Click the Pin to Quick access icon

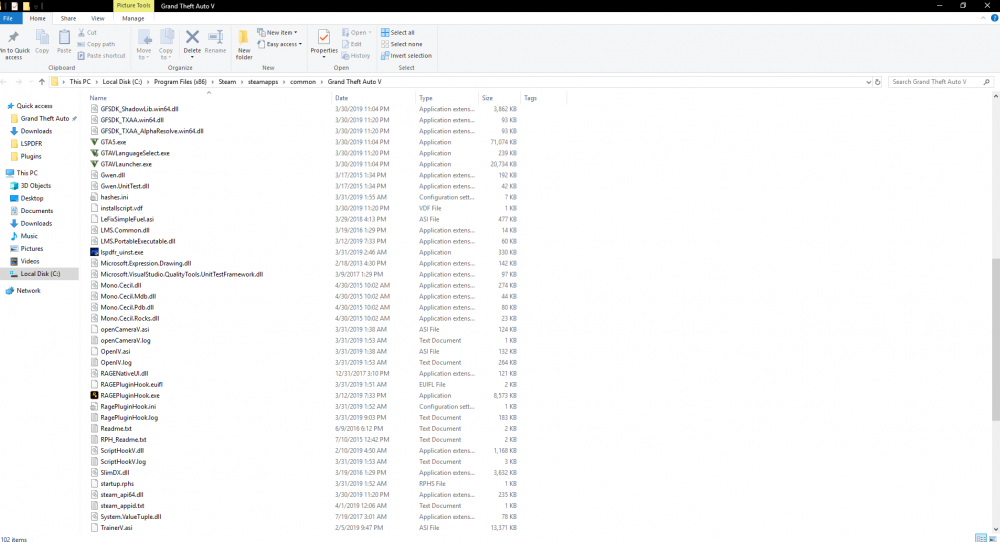click(13, 38)
